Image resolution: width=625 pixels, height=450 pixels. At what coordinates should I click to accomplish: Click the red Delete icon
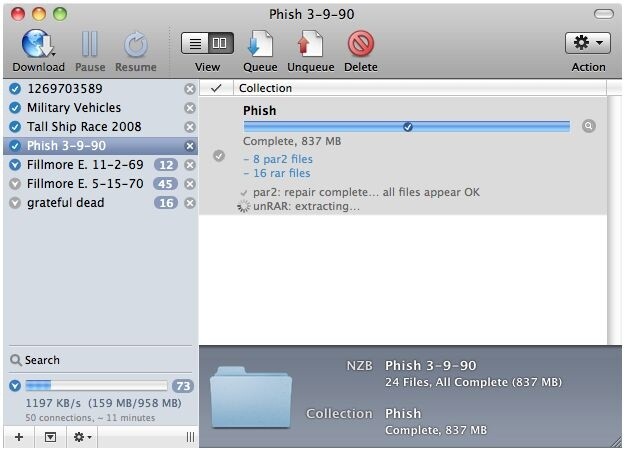click(361, 43)
